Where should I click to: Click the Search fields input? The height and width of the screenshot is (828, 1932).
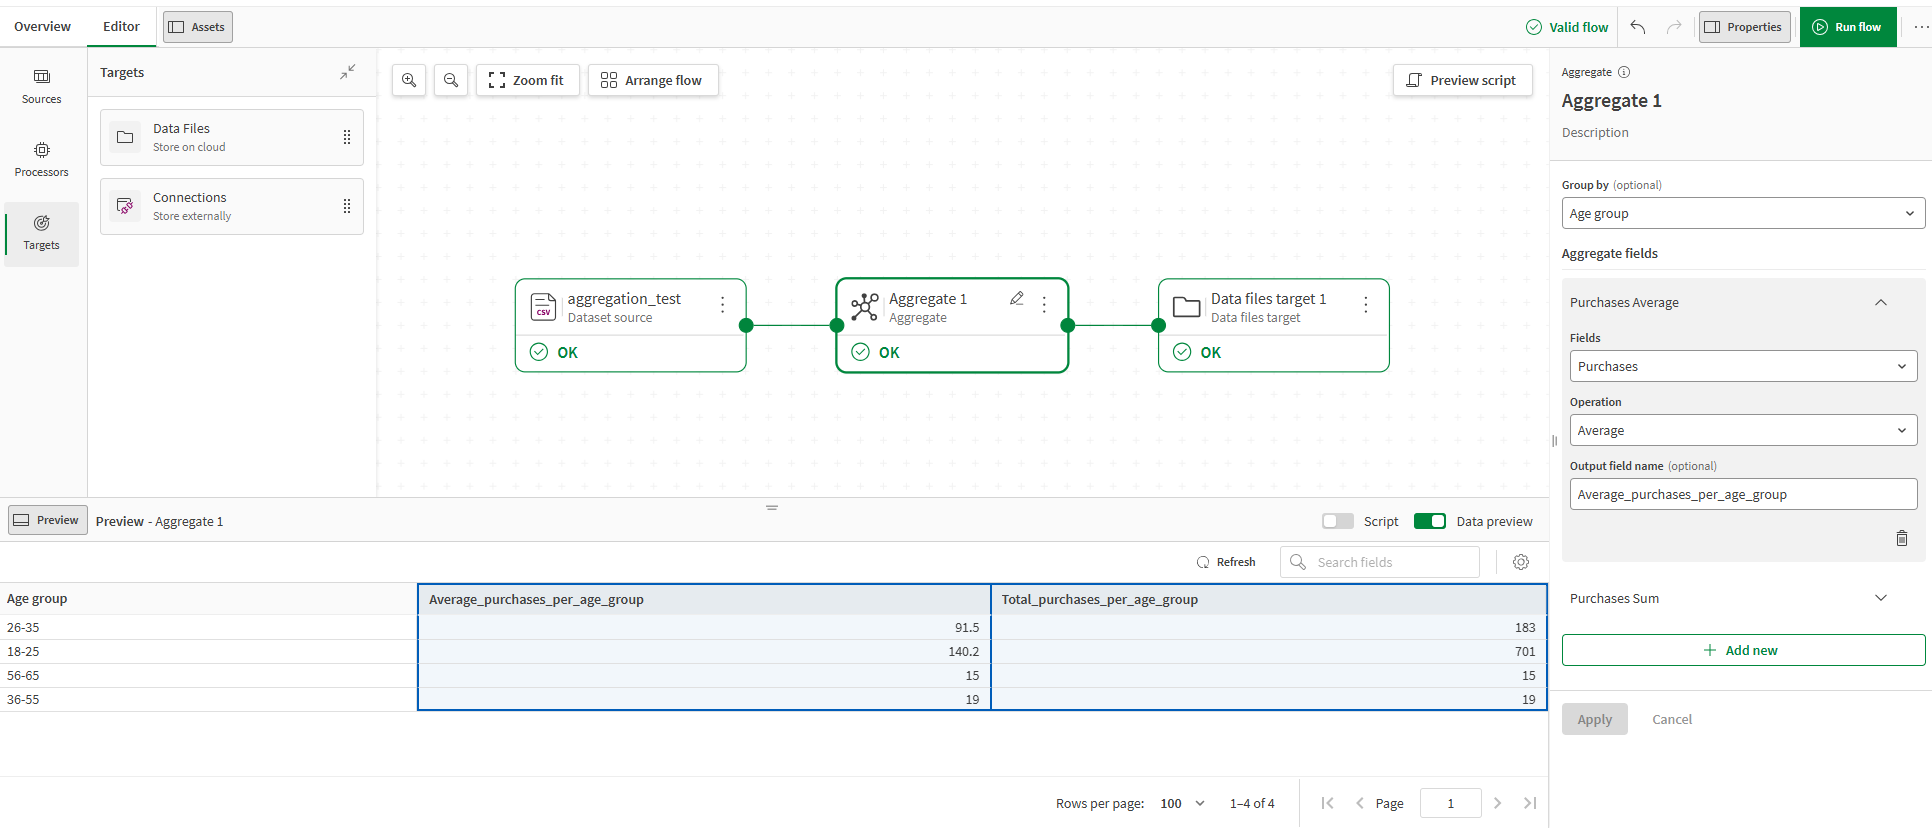tap(1380, 562)
